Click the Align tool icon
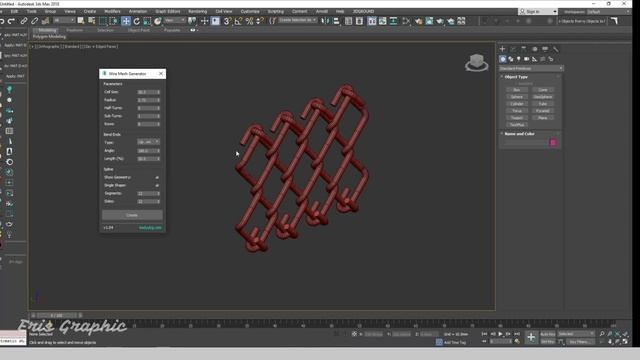640x360 pixels. (336, 21)
